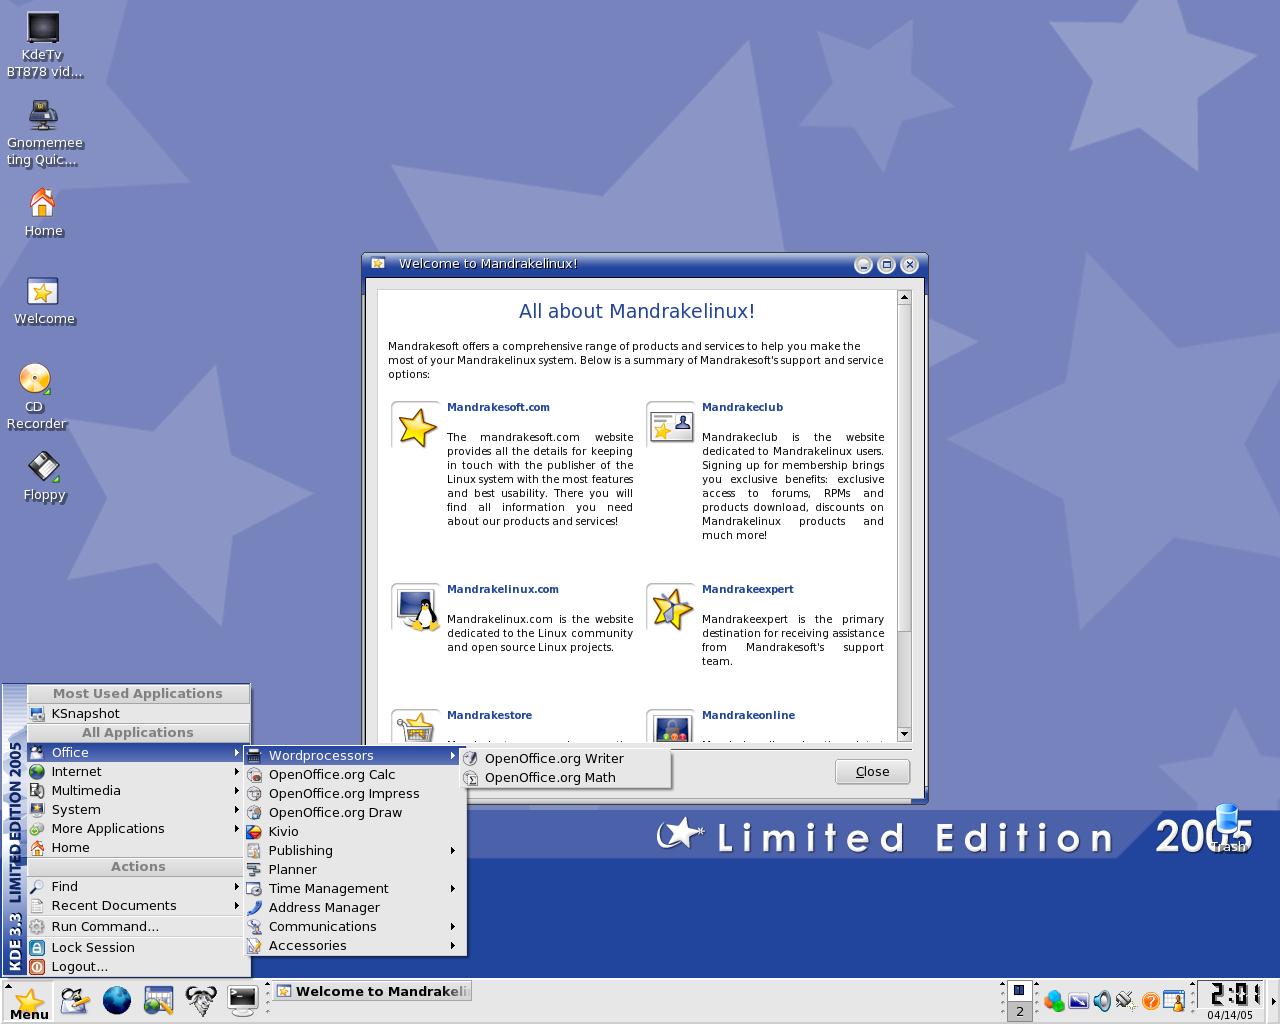
Task: Launch the GNU head icon in the panel
Action: pyautogui.click(x=201, y=1000)
